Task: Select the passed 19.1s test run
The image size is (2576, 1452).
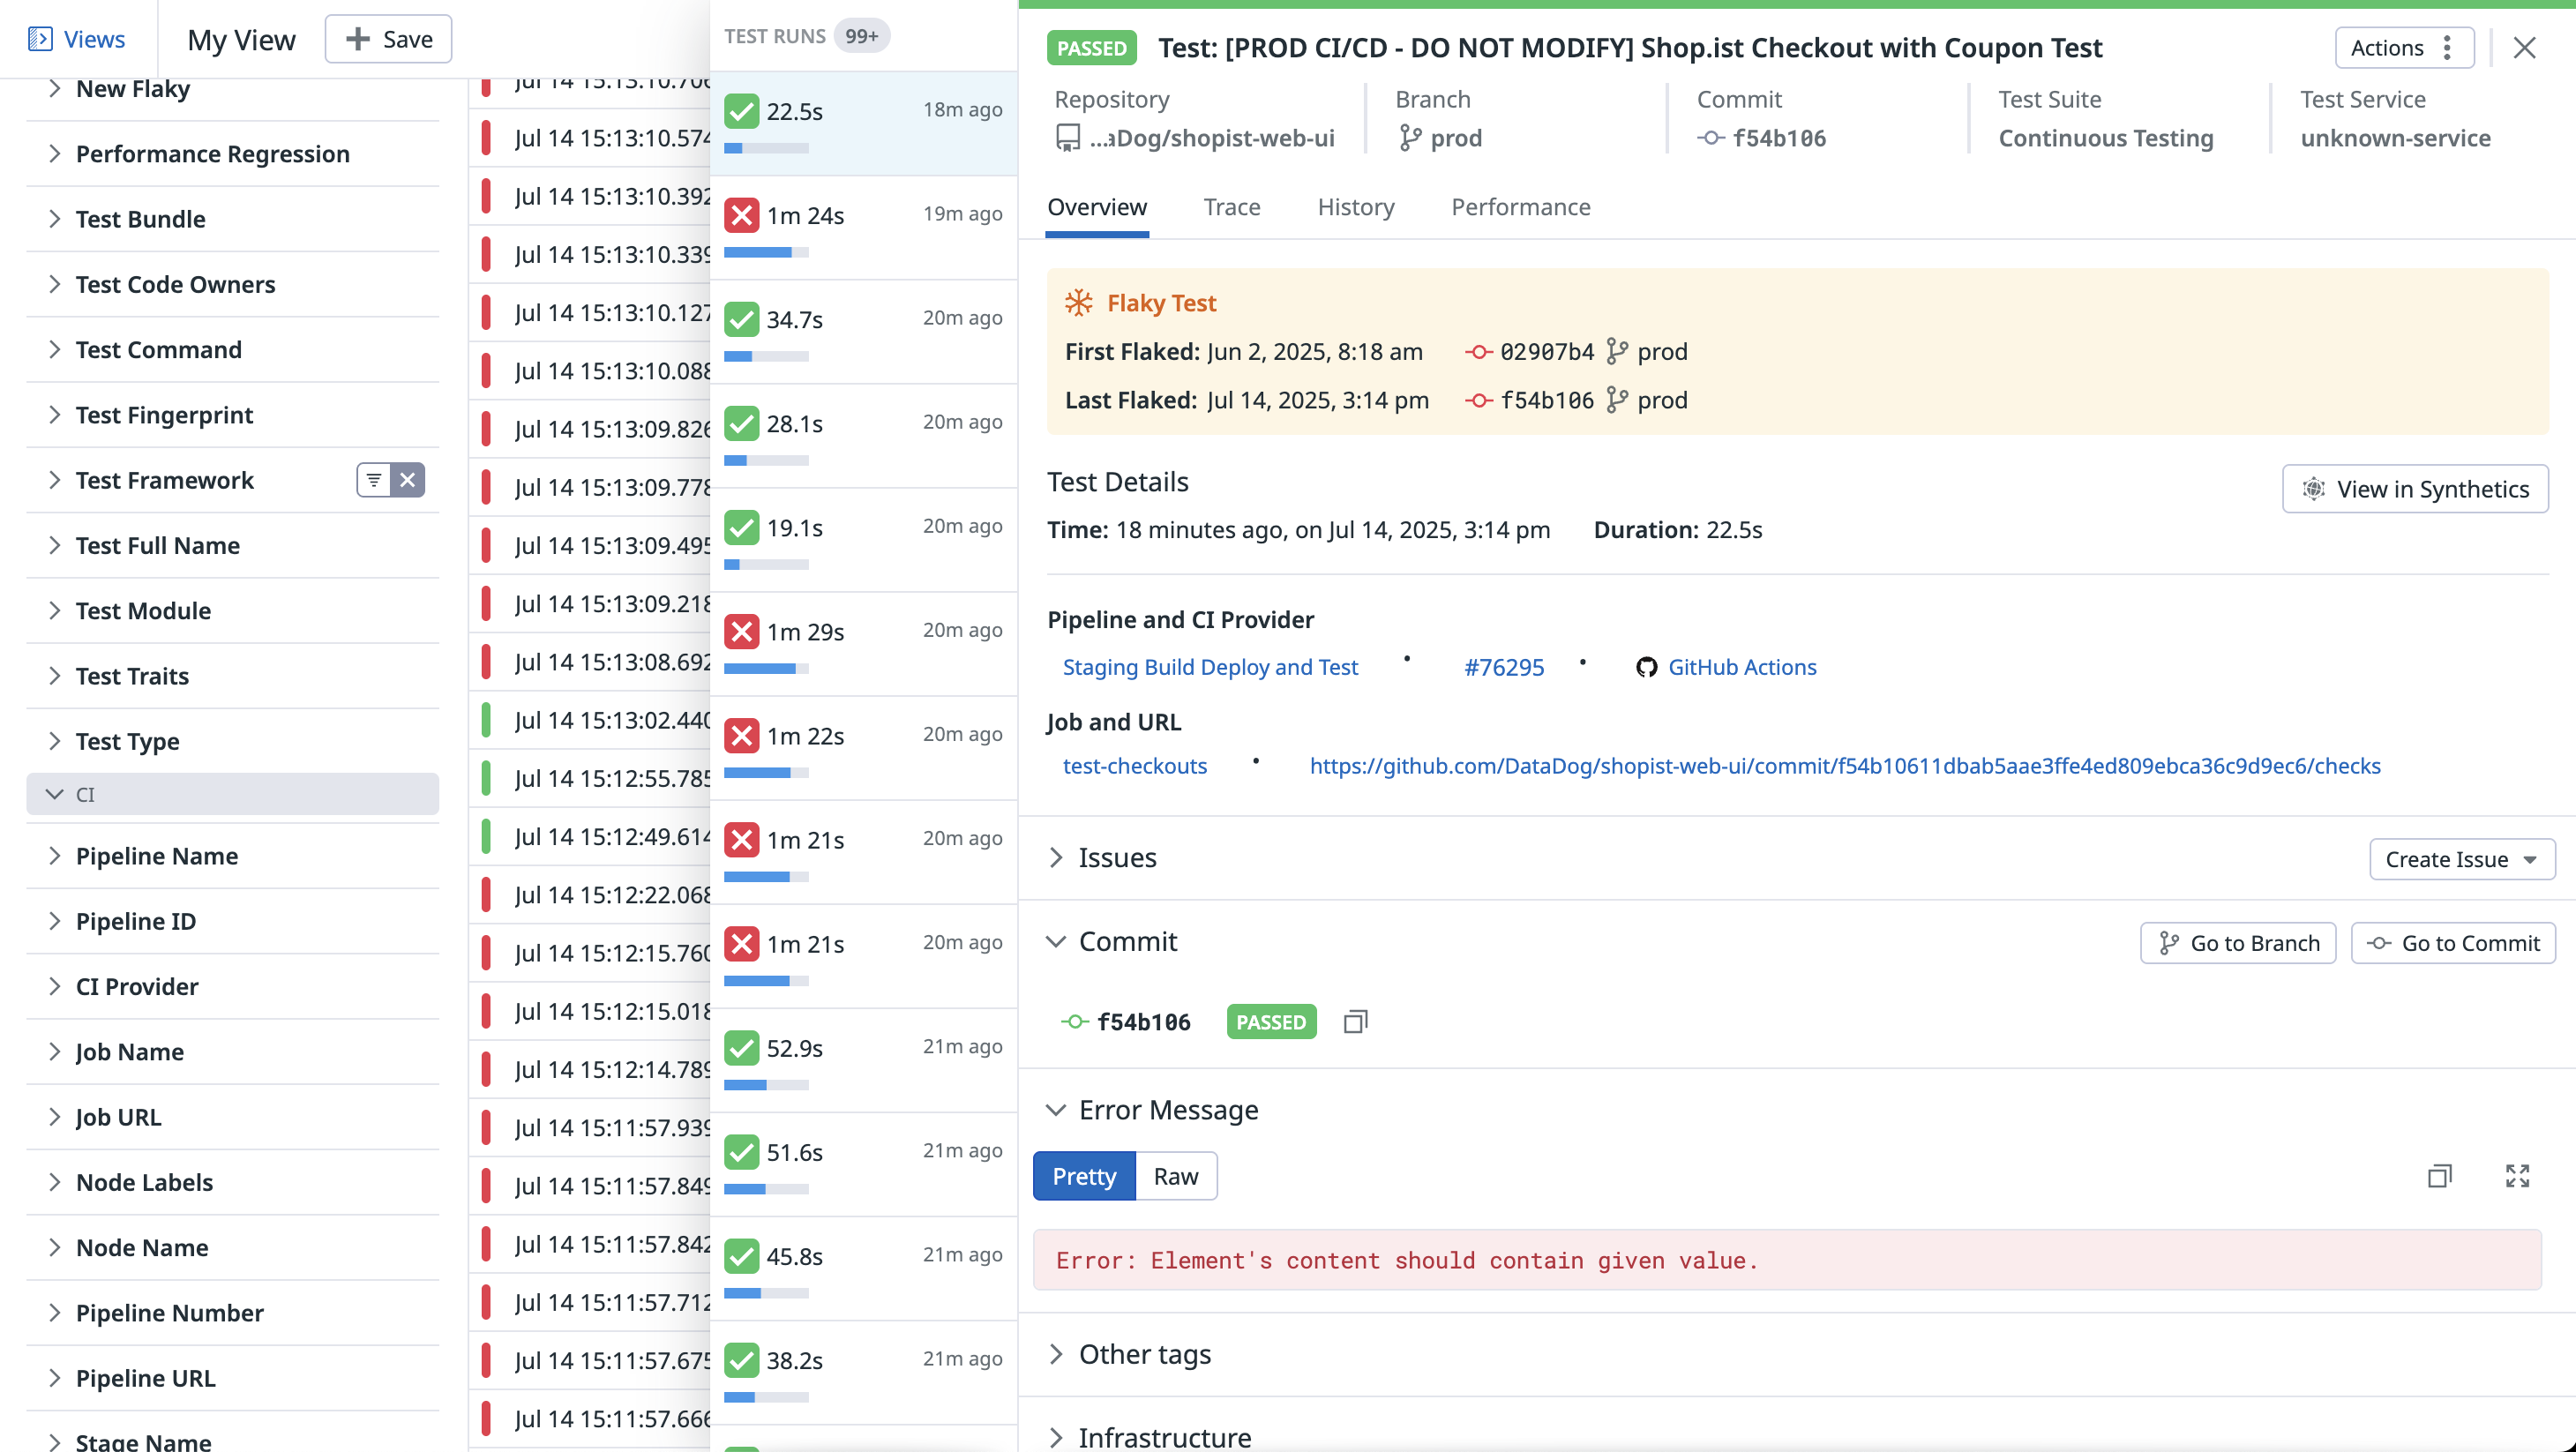Action: point(863,540)
